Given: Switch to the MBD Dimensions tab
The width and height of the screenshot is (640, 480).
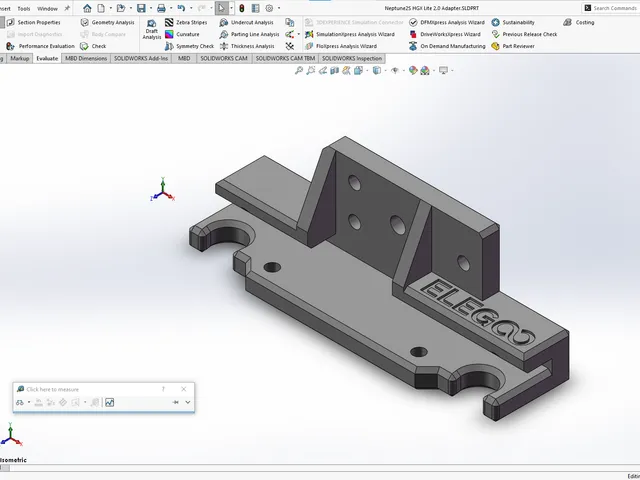Looking at the screenshot, I should click(x=86, y=58).
